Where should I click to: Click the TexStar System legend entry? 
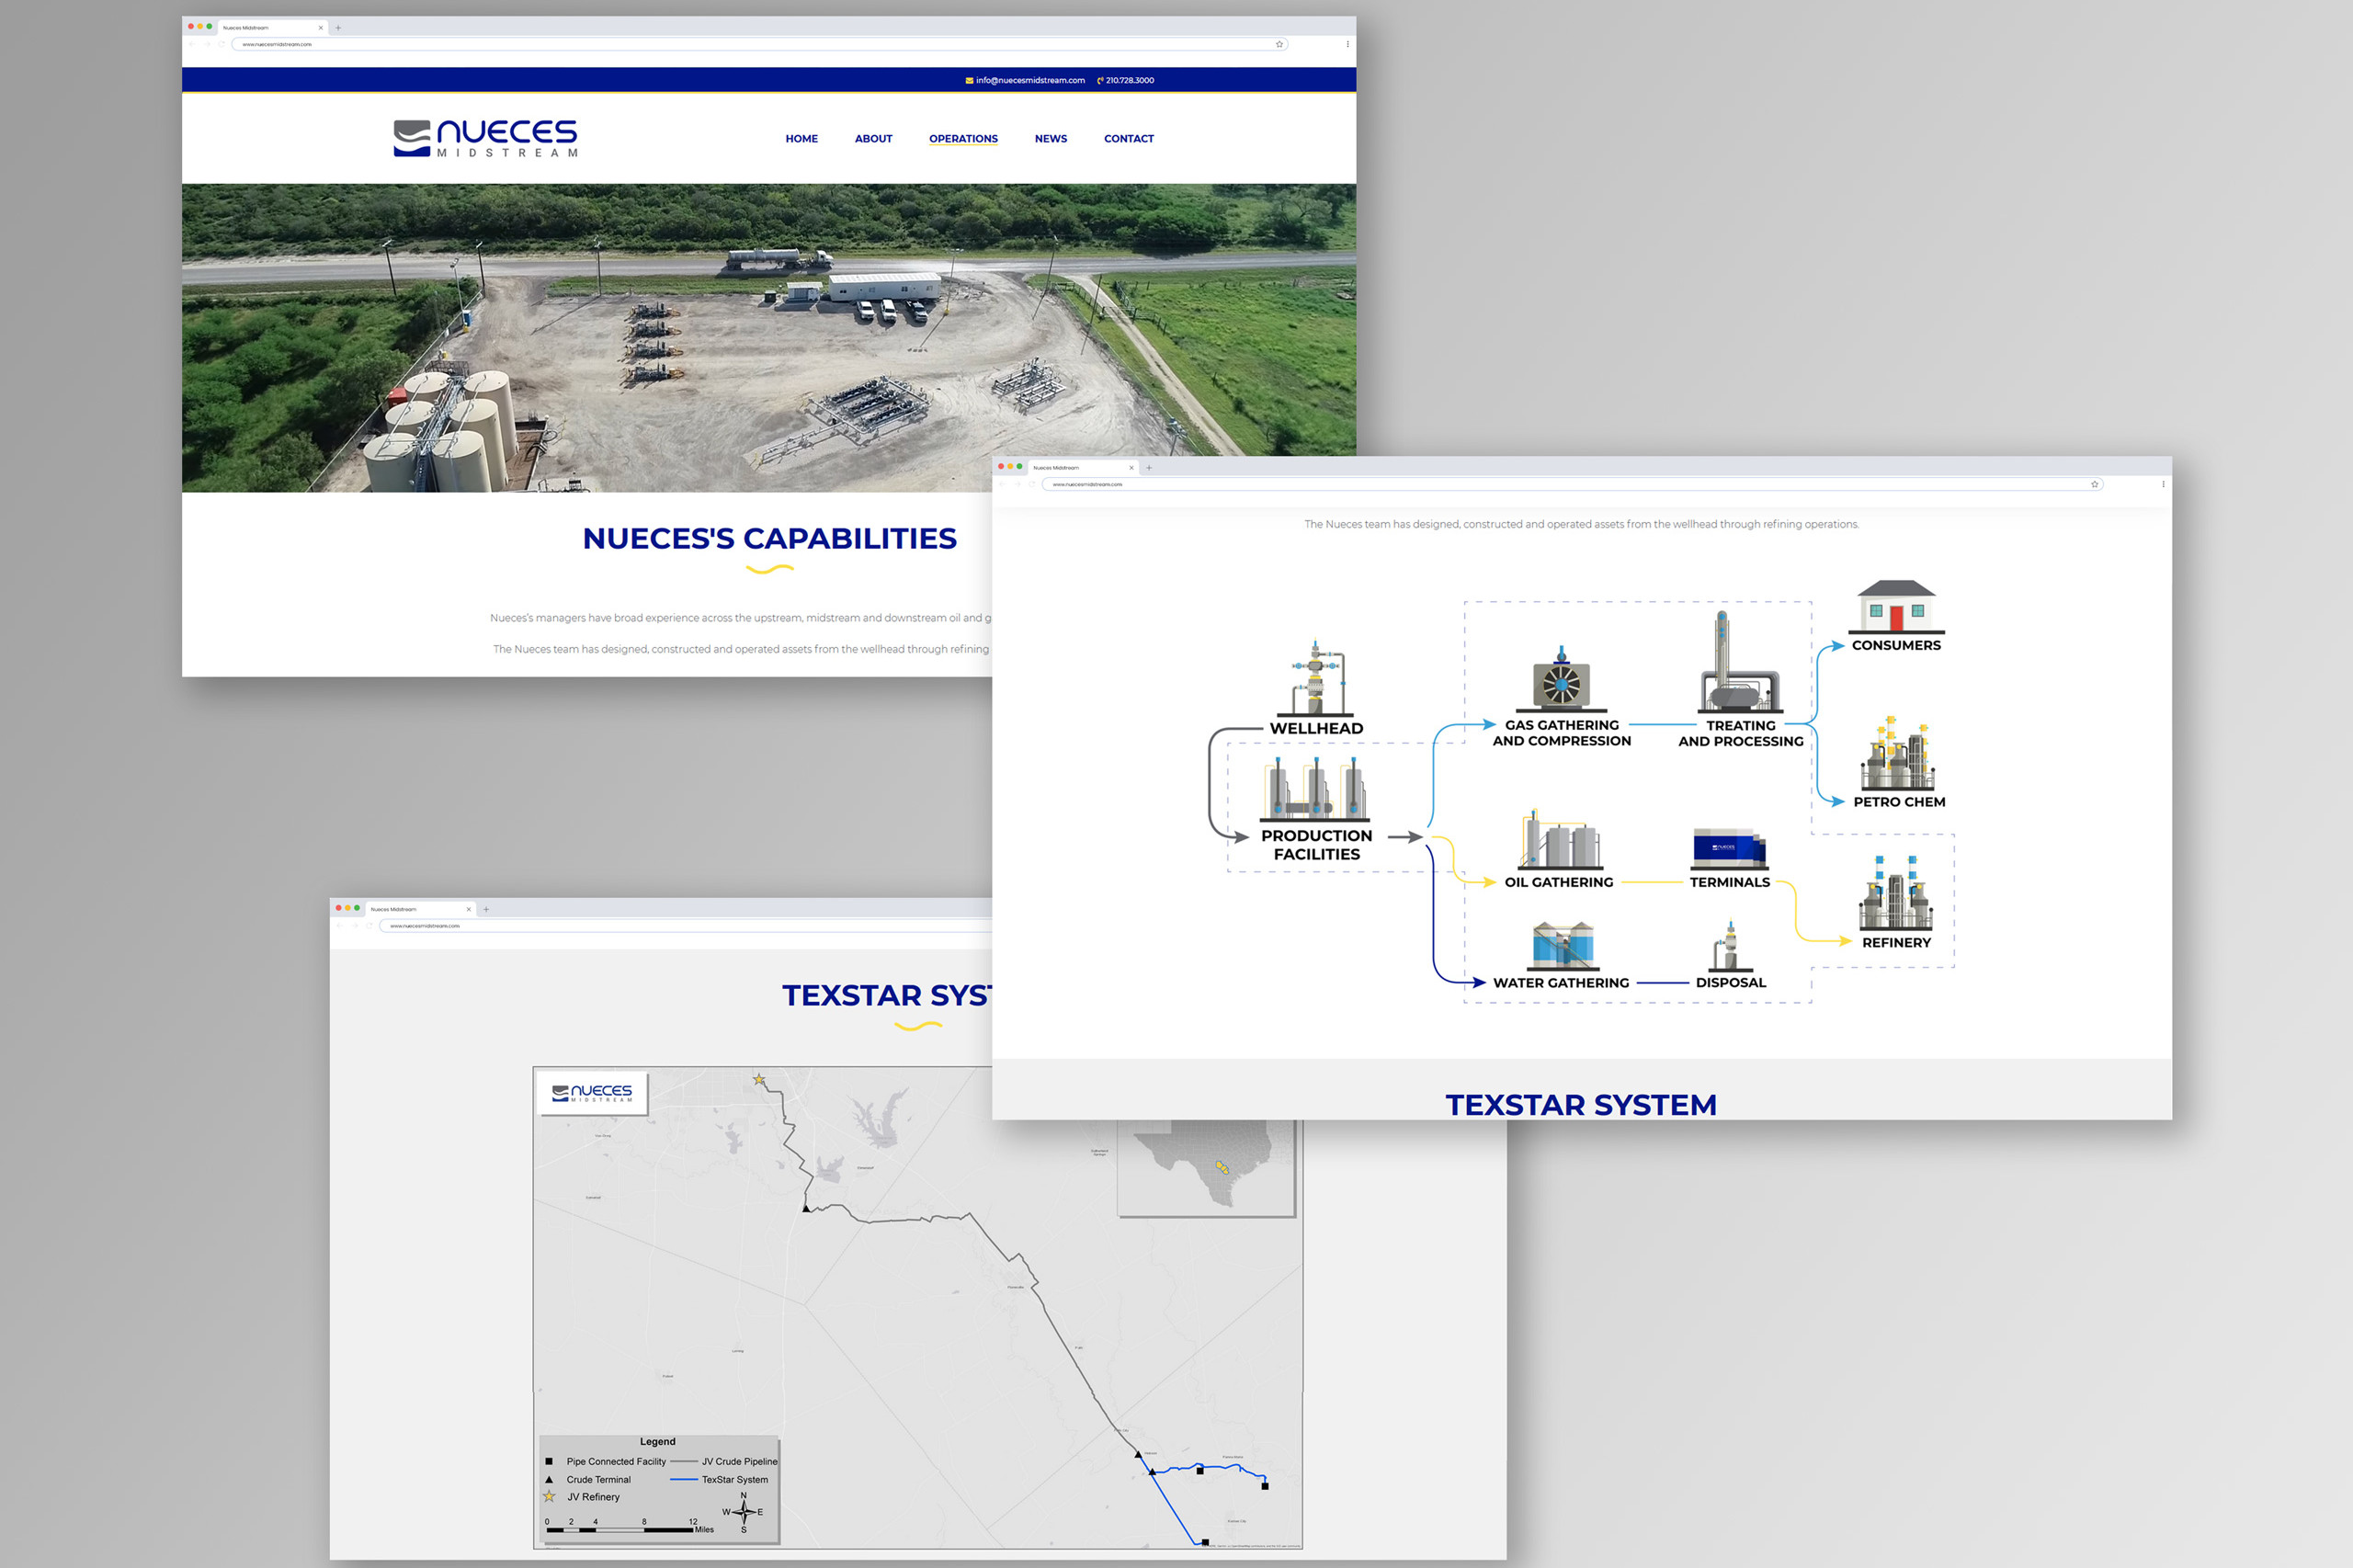pyautogui.click(x=719, y=1479)
